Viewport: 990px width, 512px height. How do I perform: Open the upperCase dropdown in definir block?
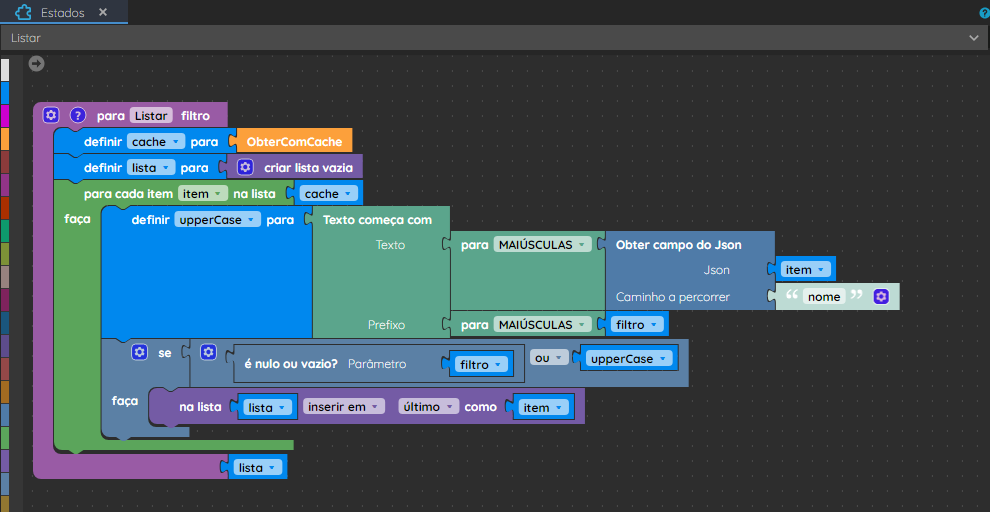pos(217,220)
